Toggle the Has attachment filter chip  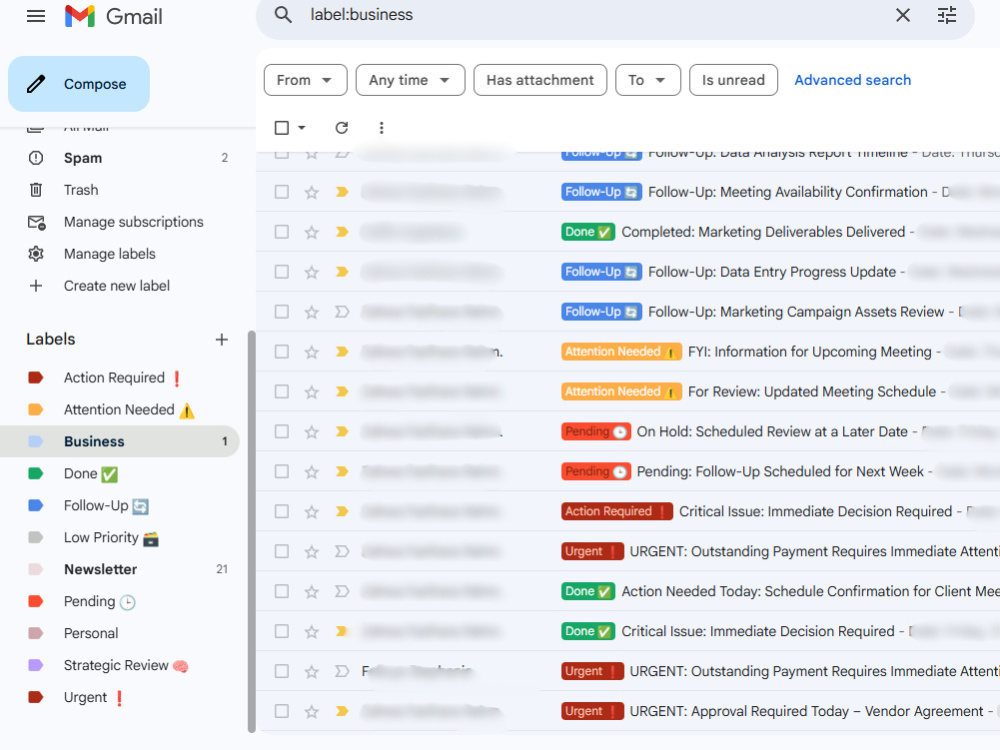[x=540, y=80]
